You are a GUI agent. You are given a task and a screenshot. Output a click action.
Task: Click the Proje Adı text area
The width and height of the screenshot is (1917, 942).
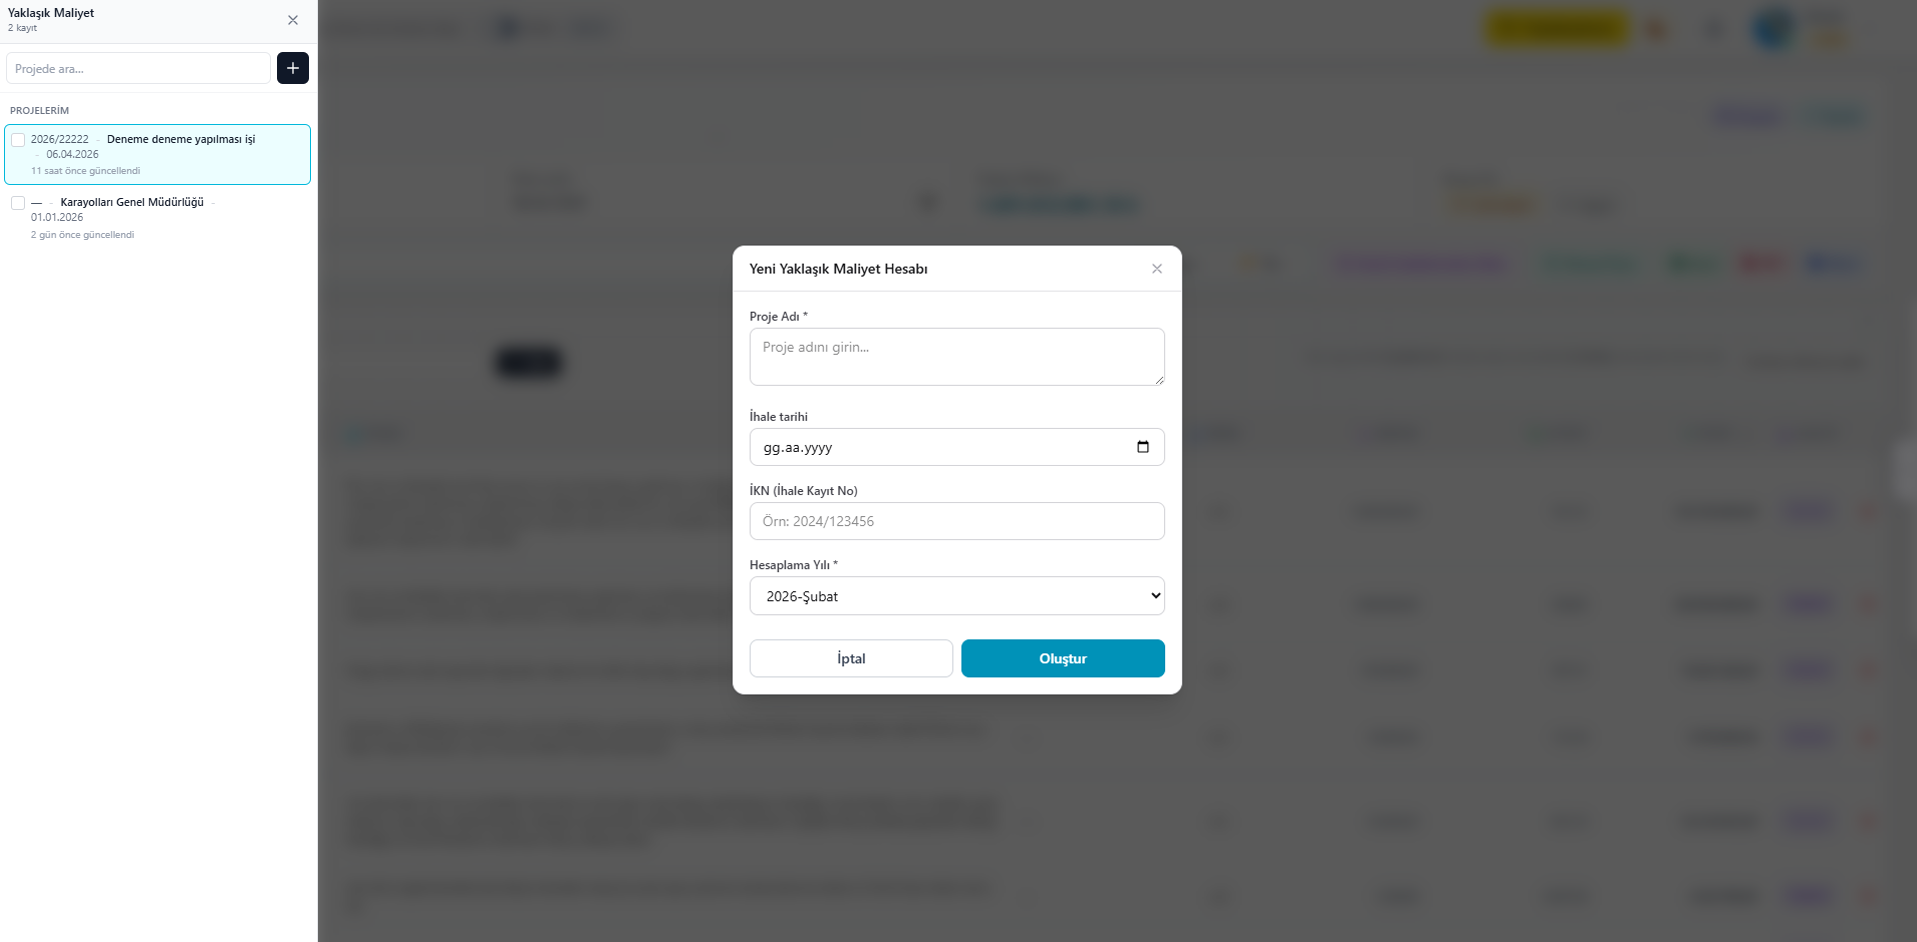coord(956,357)
